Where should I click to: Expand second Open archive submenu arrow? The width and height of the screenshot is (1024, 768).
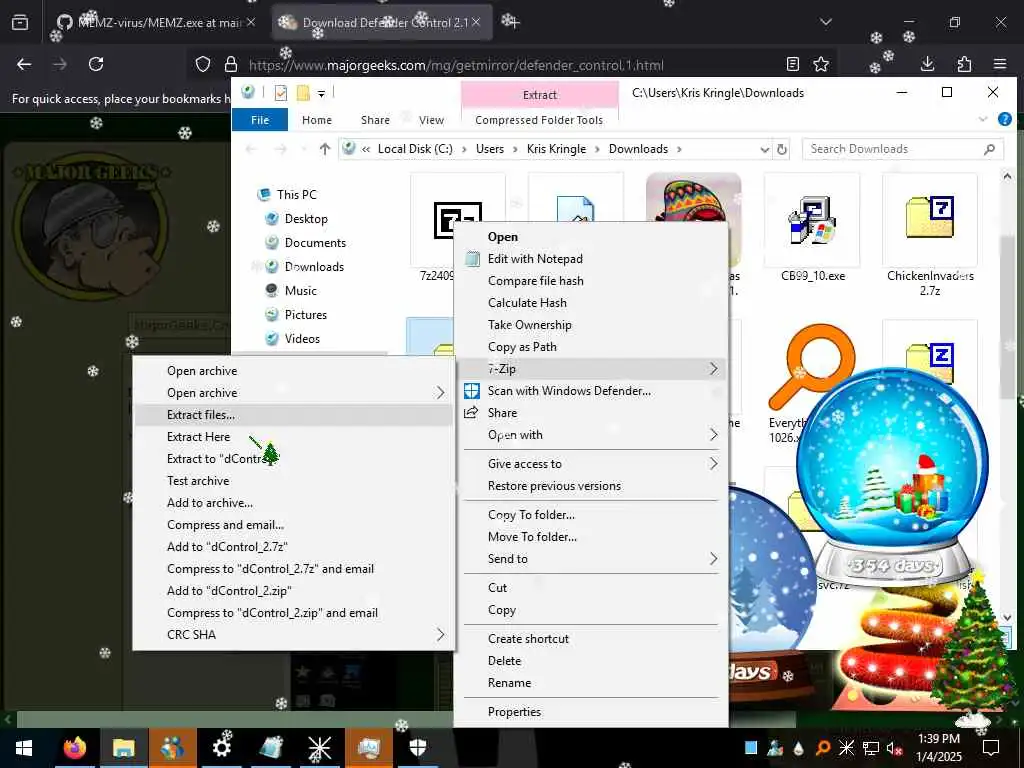pos(440,392)
